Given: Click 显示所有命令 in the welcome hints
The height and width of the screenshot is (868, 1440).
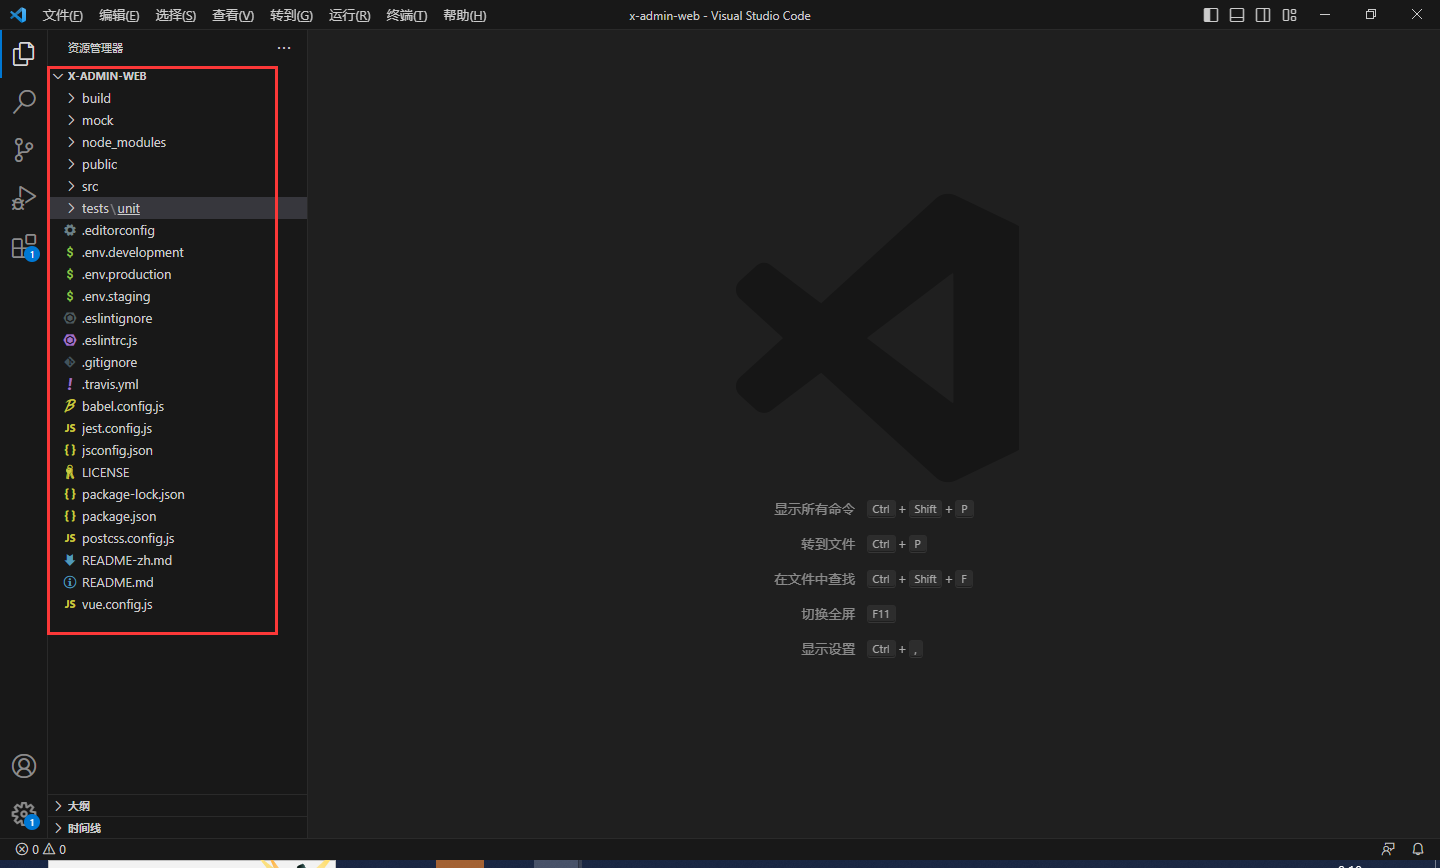Looking at the screenshot, I should pos(814,509).
